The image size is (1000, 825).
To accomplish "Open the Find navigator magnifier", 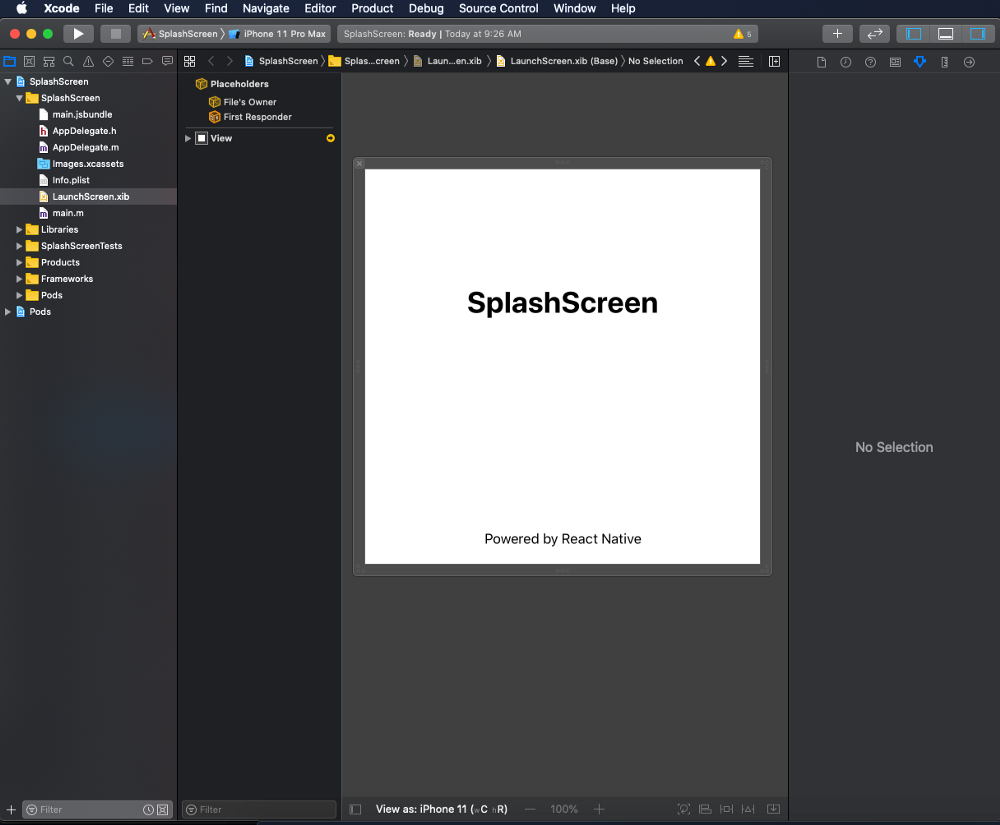I will pyautogui.click(x=68, y=61).
